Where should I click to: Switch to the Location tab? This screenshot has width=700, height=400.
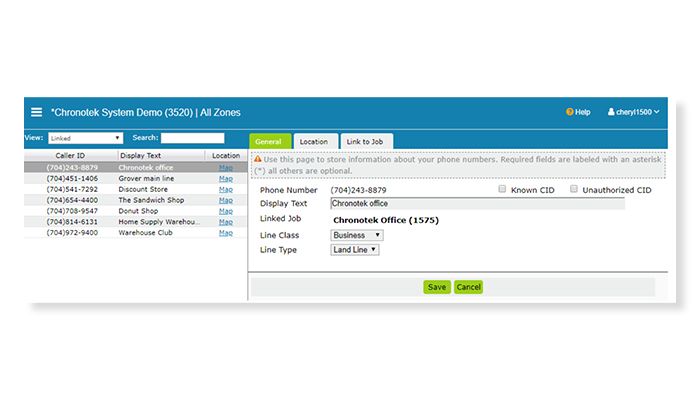314,142
